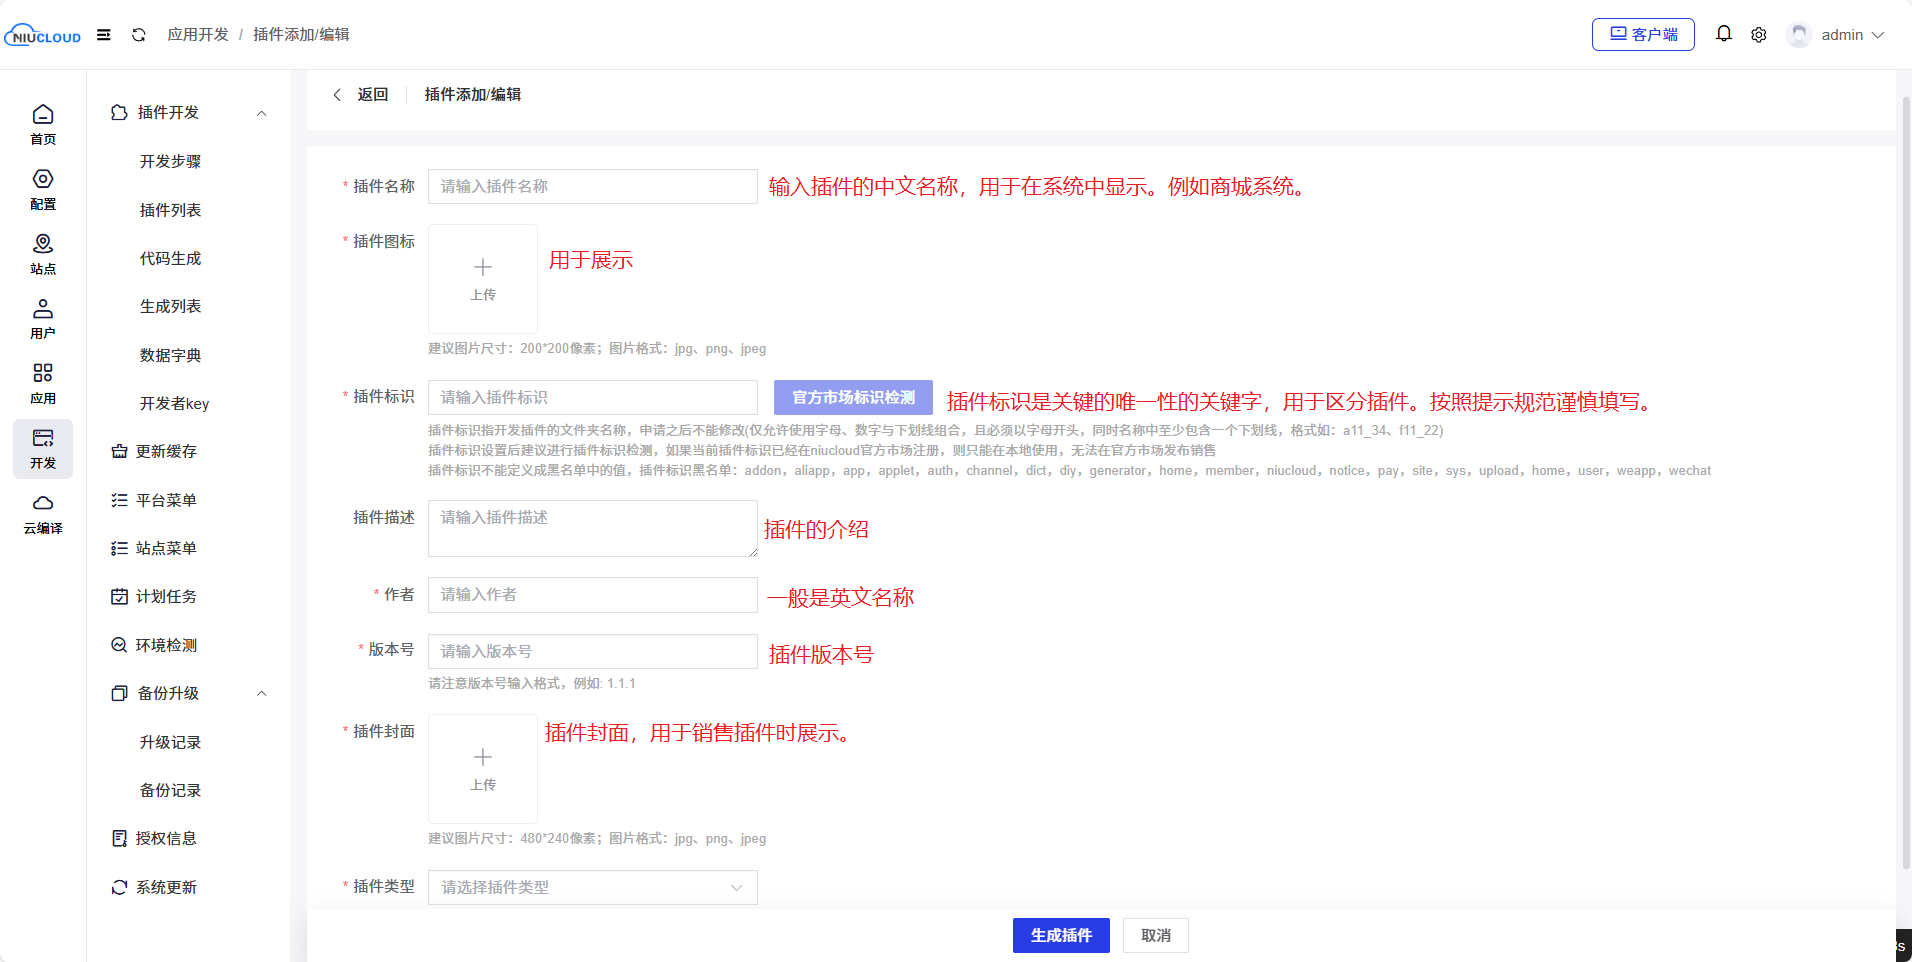Collapse the 备份升级 menu group

coord(262,694)
